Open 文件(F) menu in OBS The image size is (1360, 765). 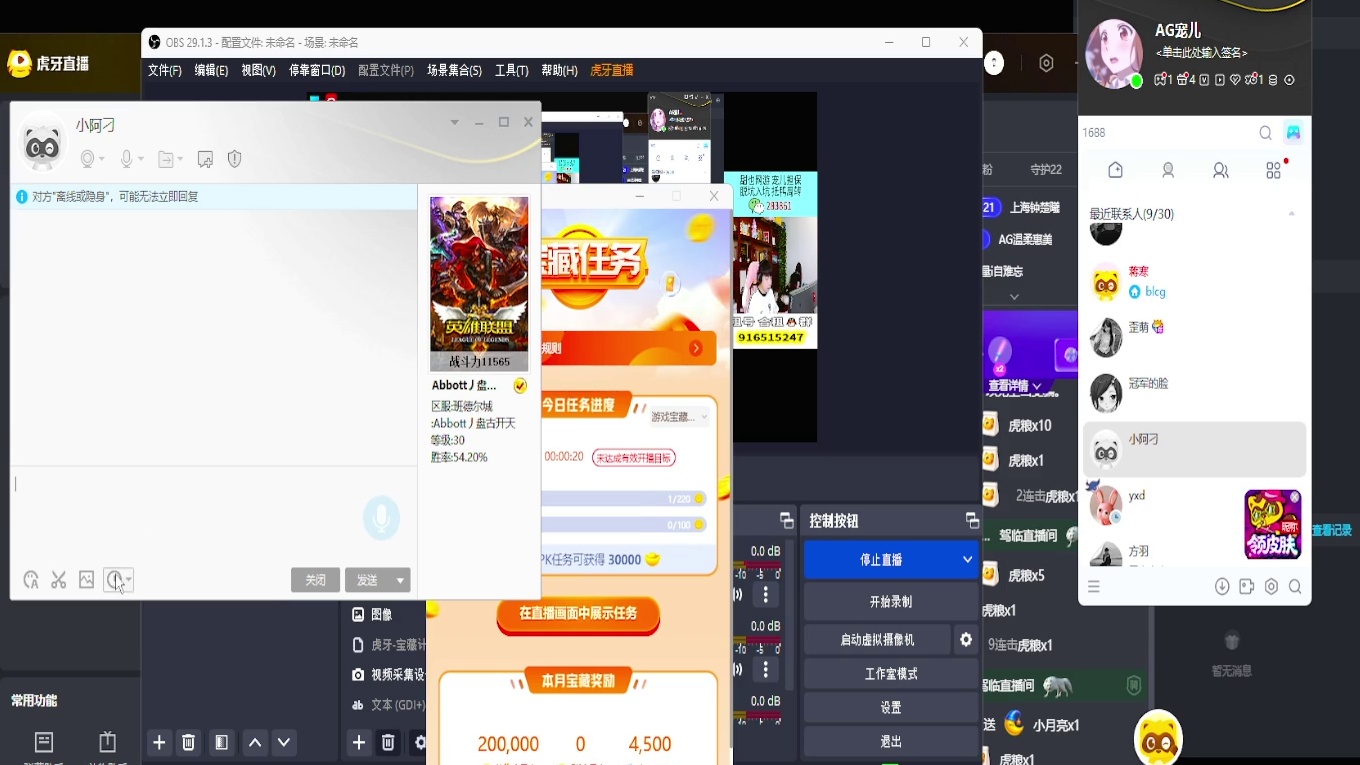pos(165,70)
